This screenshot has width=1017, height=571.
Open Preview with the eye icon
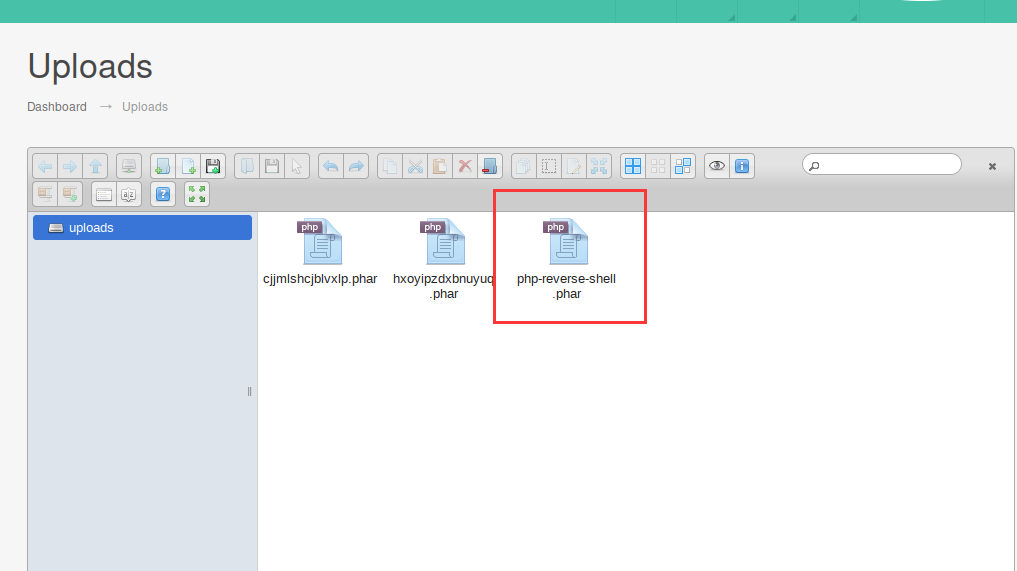pos(717,166)
